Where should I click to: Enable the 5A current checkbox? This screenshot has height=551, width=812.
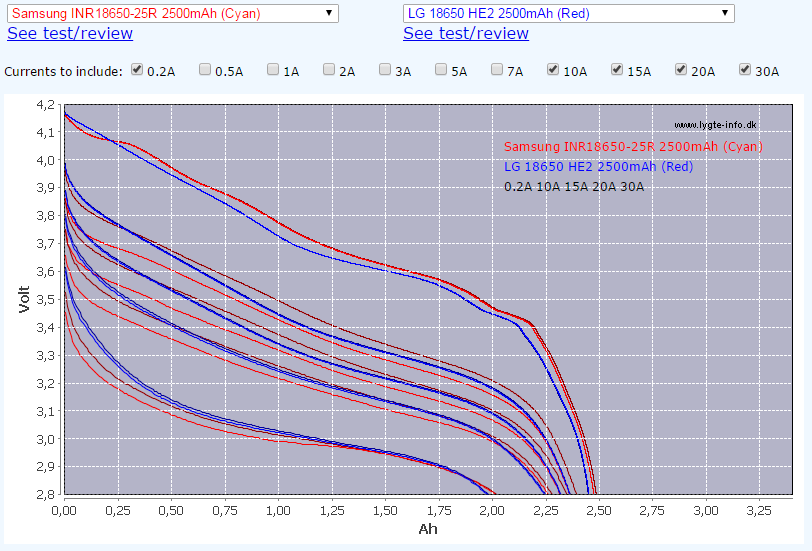(x=441, y=69)
